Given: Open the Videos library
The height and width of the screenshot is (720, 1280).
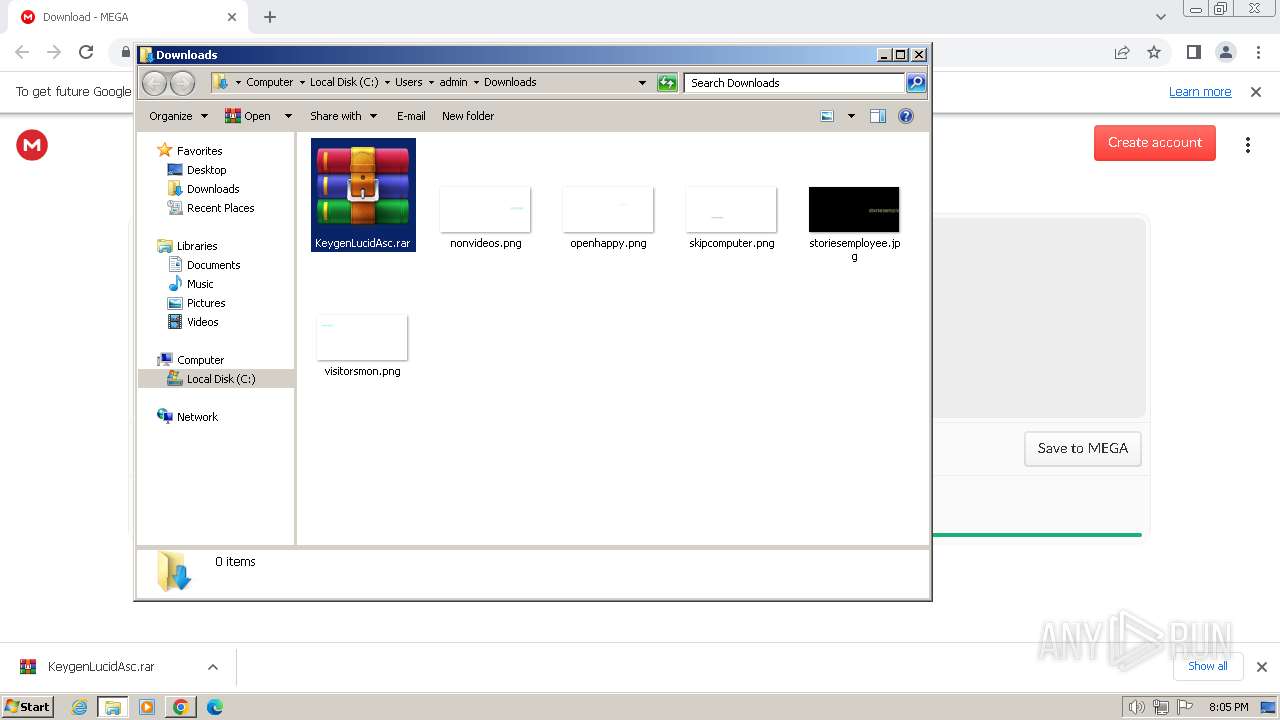Looking at the screenshot, I should [x=202, y=322].
